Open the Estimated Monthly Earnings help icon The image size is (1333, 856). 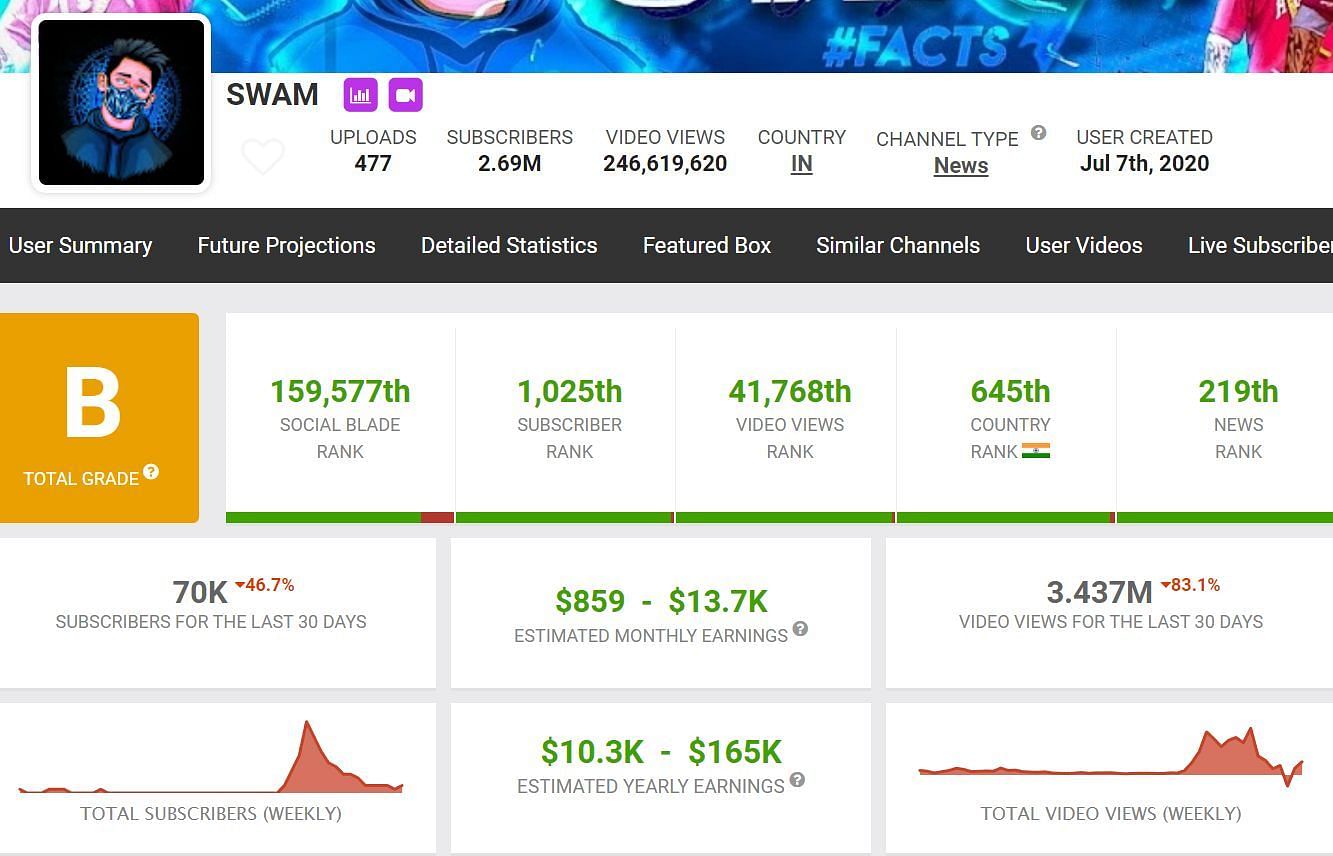click(800, 629)
